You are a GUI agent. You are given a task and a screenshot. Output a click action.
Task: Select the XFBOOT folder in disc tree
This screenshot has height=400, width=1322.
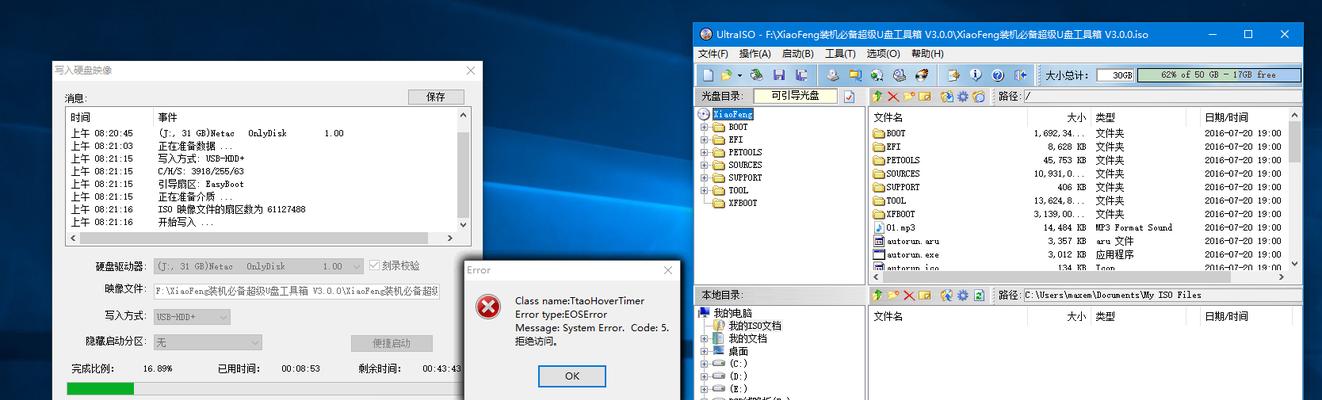tap(742, 202)
